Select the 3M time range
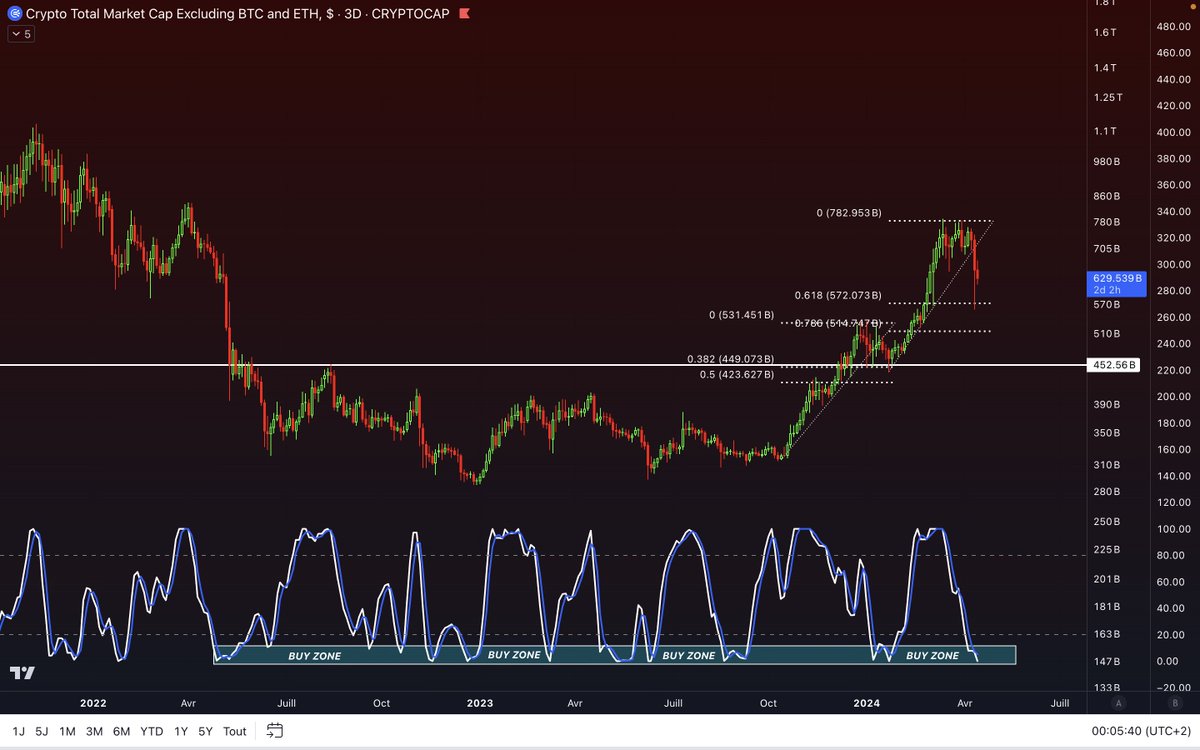Viewport: 1200px width, 750px height. click(x=94, y=731)
